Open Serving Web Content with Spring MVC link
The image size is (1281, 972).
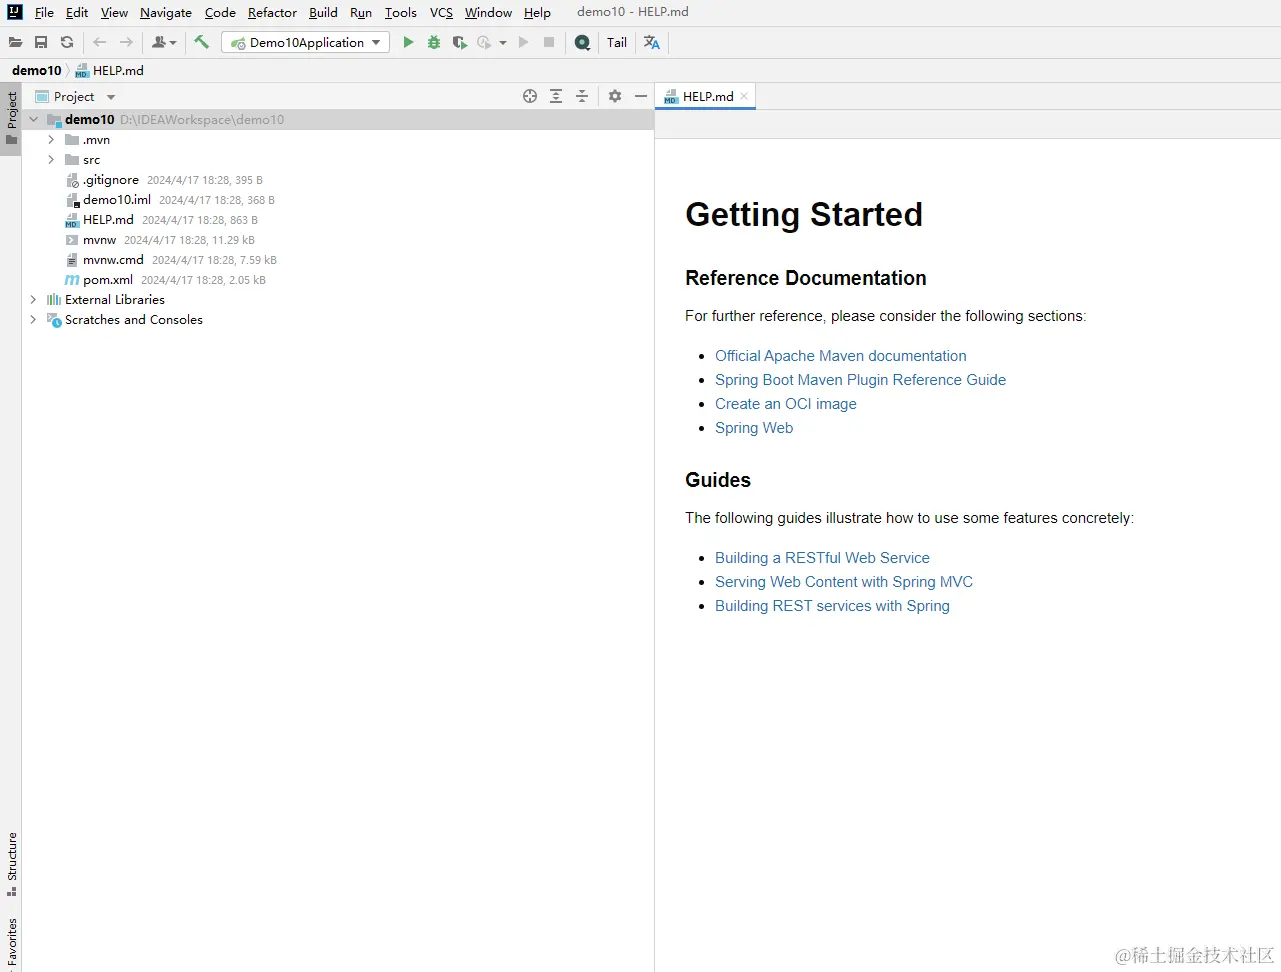(844, 582)
